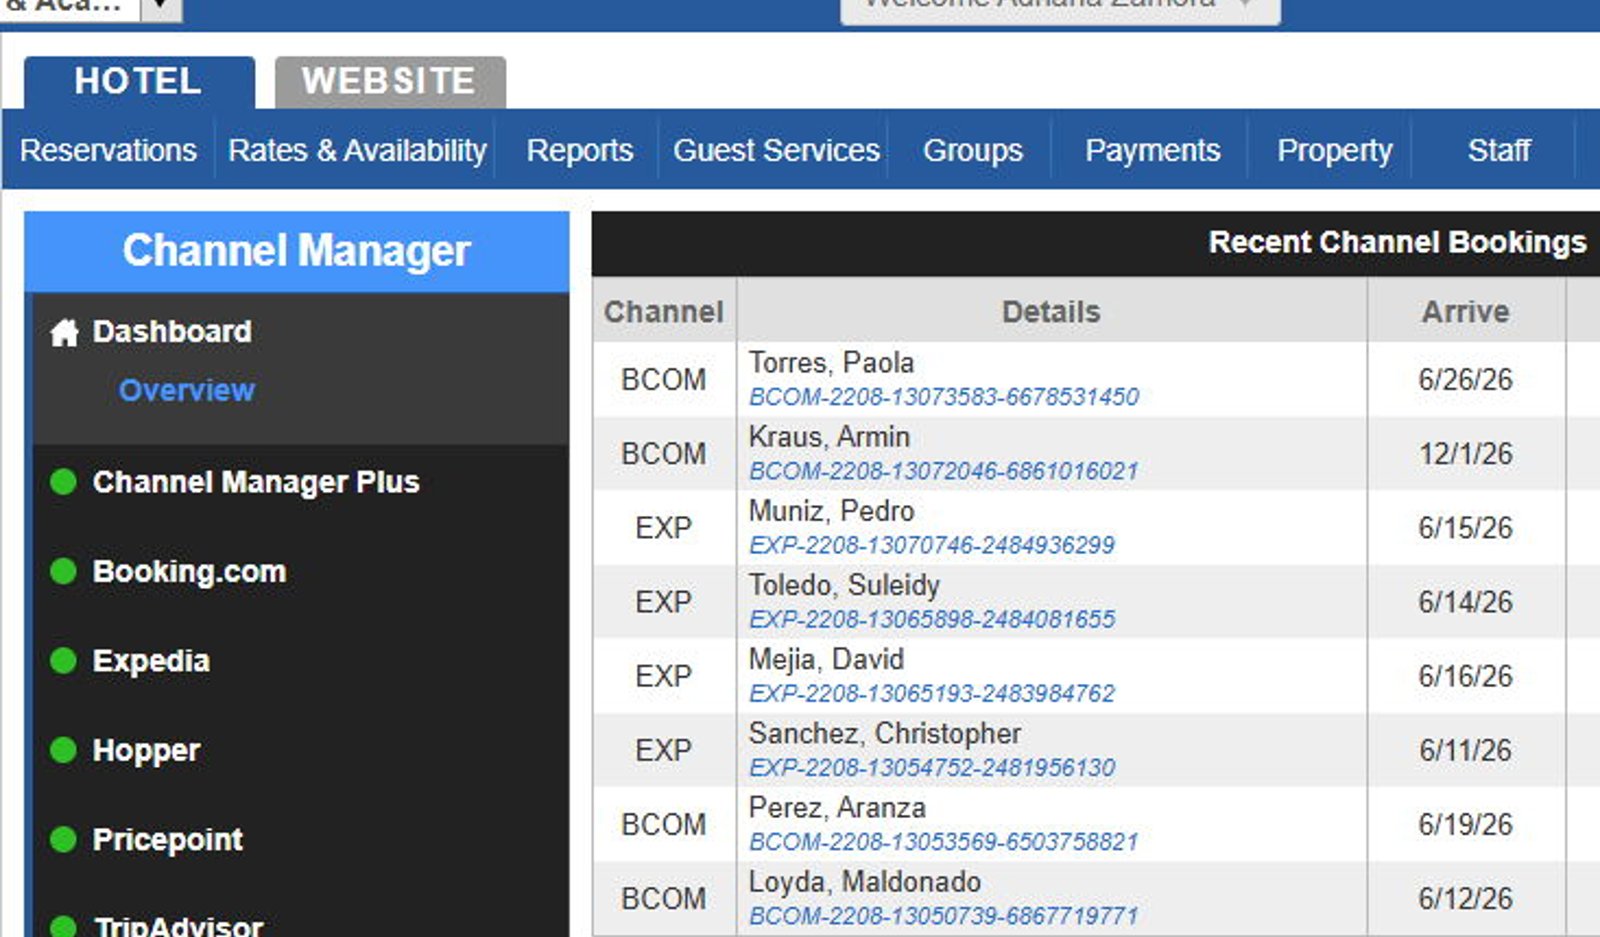Click BCOM channel cell in Perez row
This screenshot has width=1600, height=937.
pyautogui.click(x=664, y=825)
